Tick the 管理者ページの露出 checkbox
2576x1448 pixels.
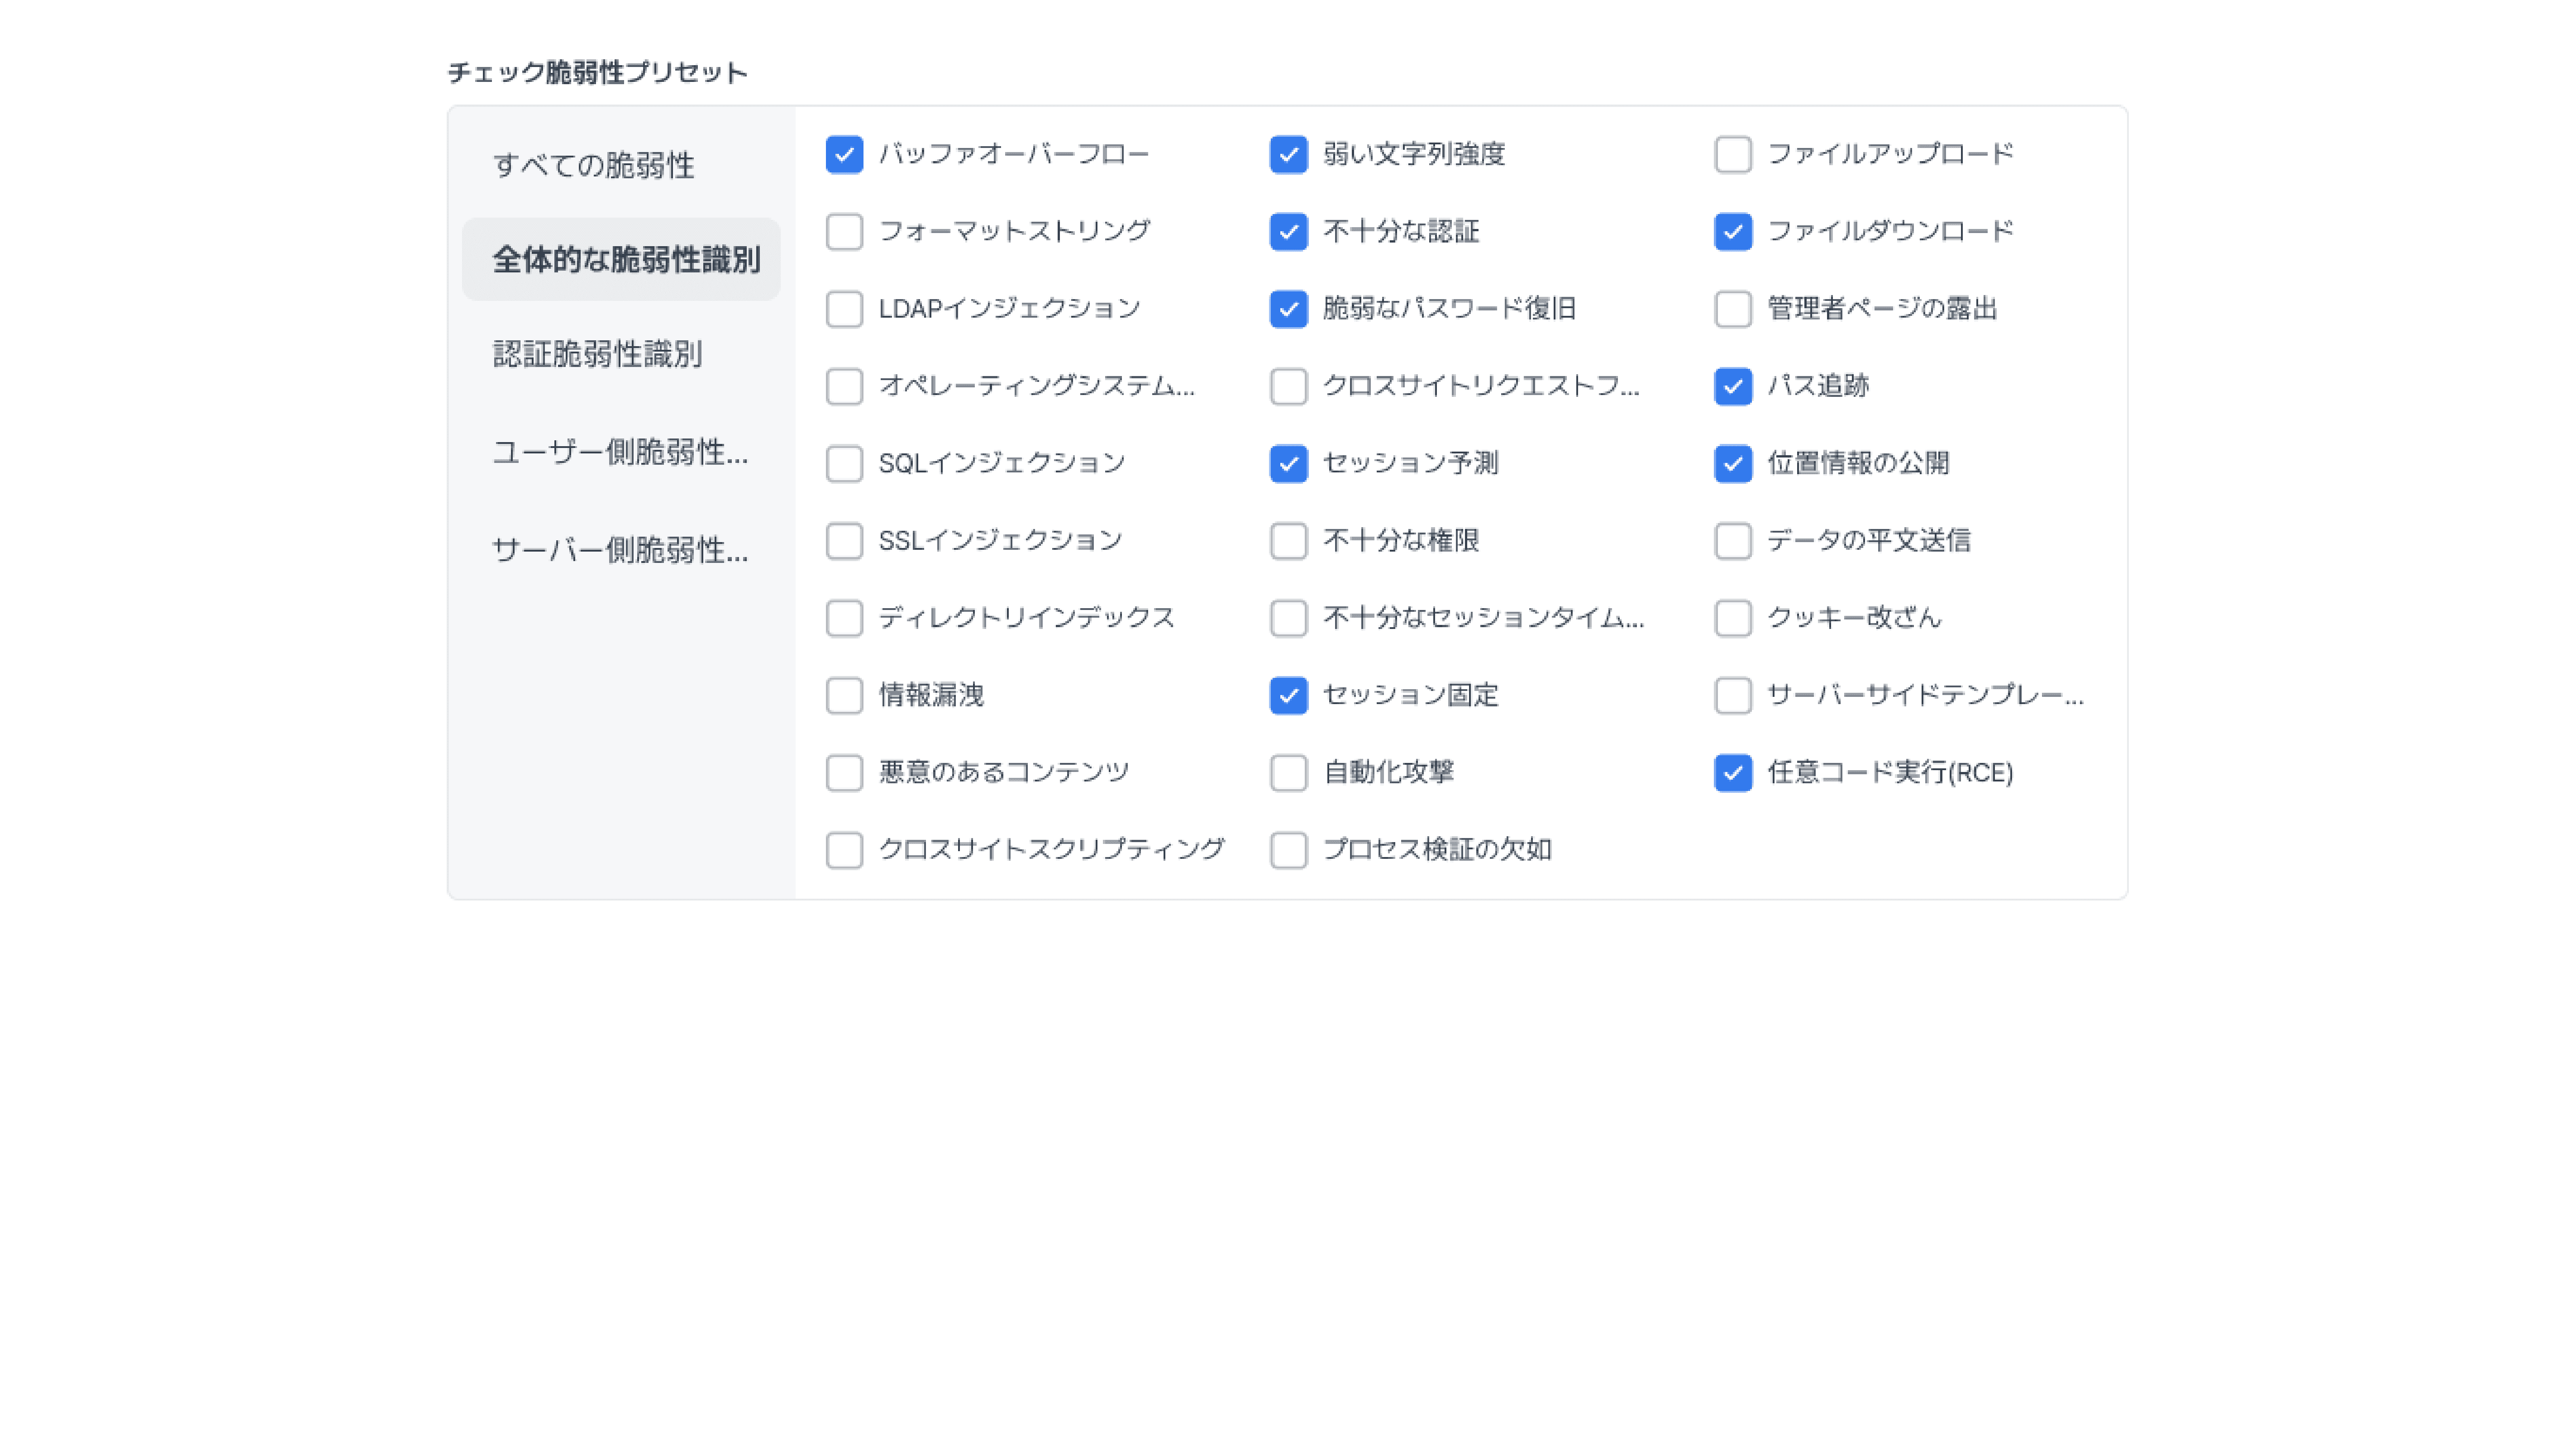1733,308
